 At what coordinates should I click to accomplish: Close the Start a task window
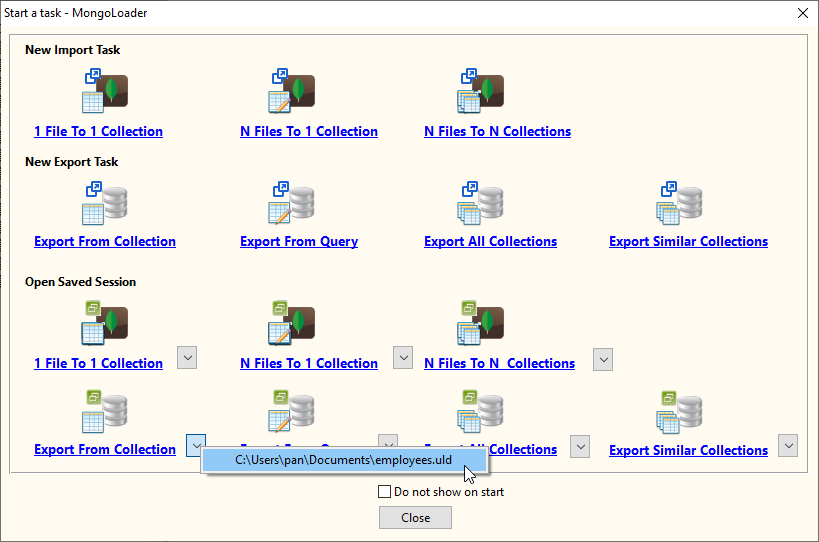(x=803, y=13)
